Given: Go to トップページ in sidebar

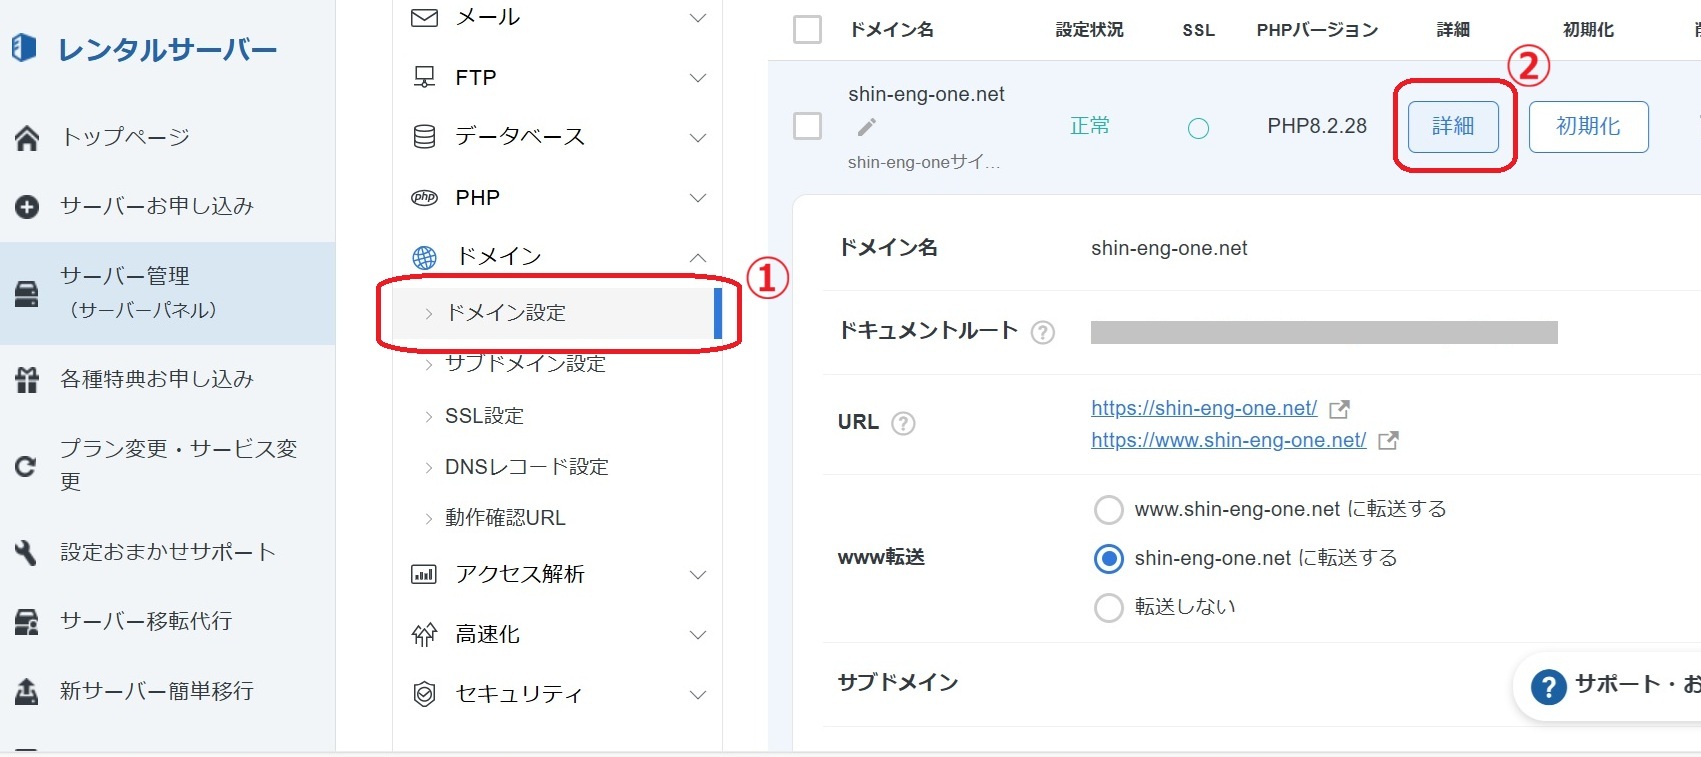Looking at the screenshot, I should tap(126, 137).
